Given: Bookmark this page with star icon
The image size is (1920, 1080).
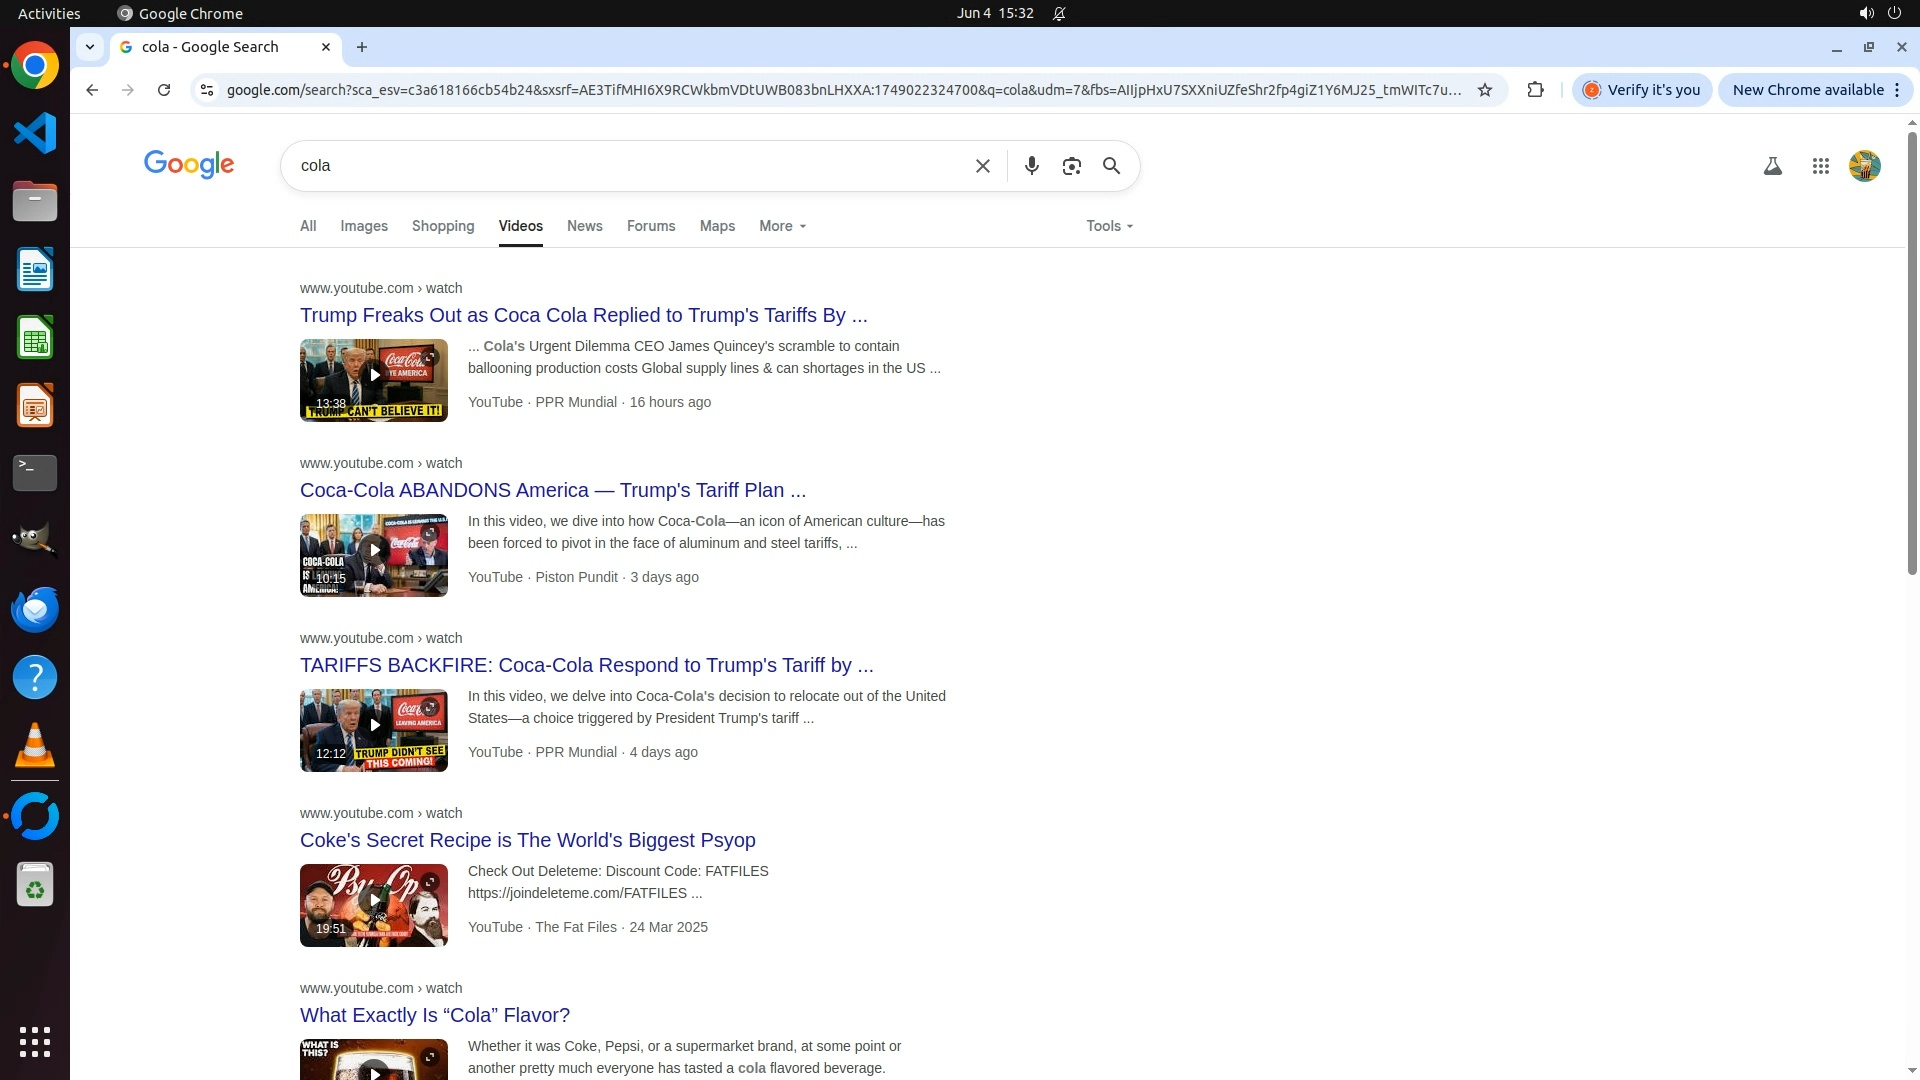Looking at the screenshot, I should [1485, 90].
